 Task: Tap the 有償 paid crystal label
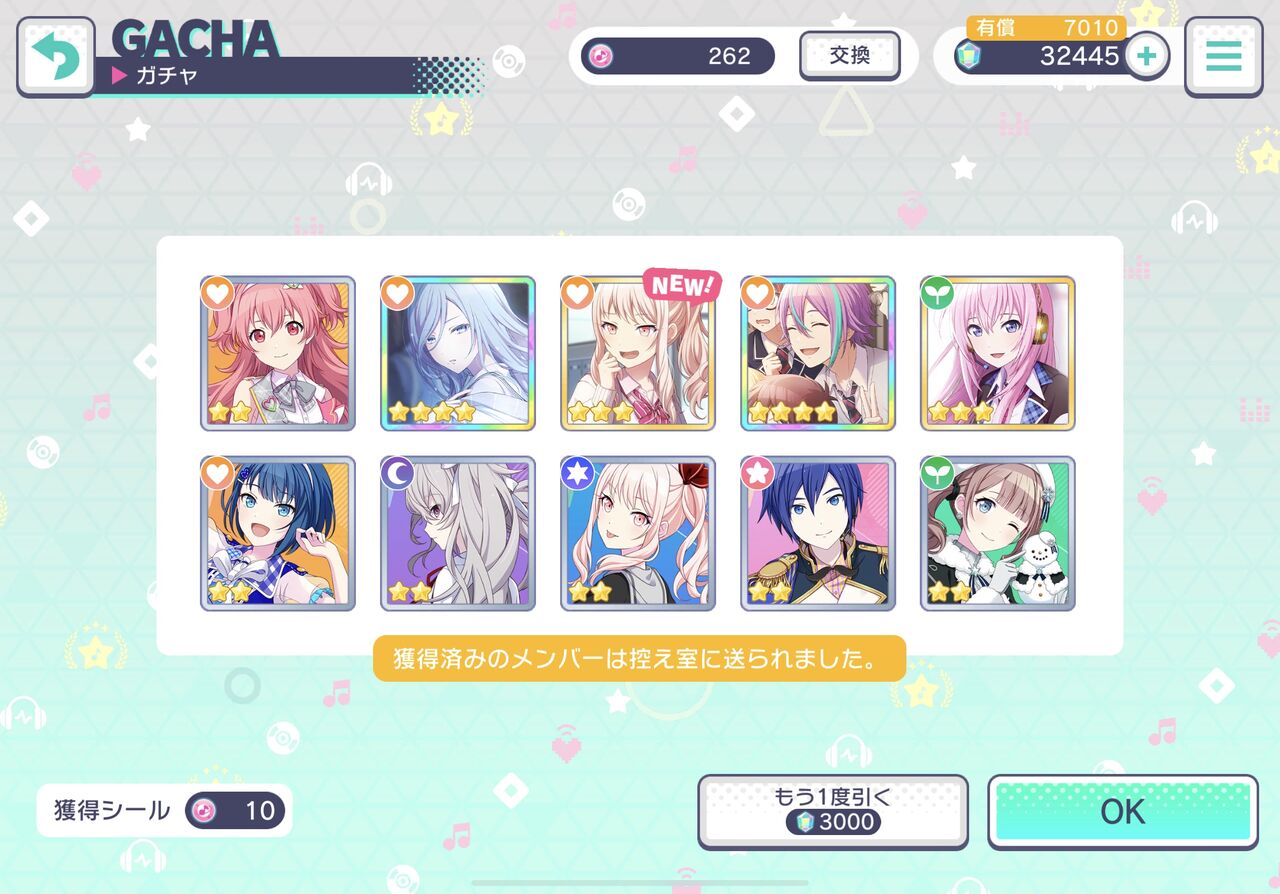point(996,28)
